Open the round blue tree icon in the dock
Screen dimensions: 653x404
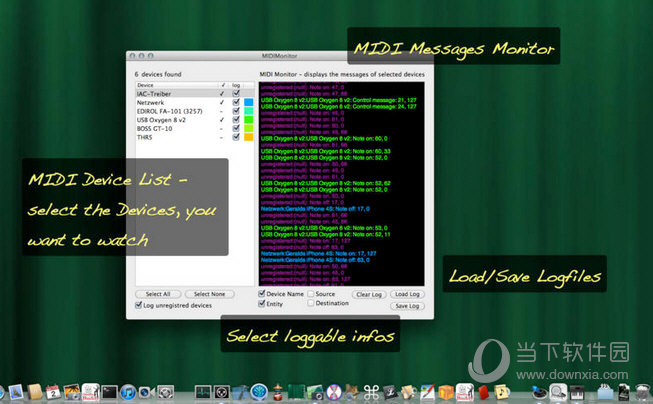point(259,392)
